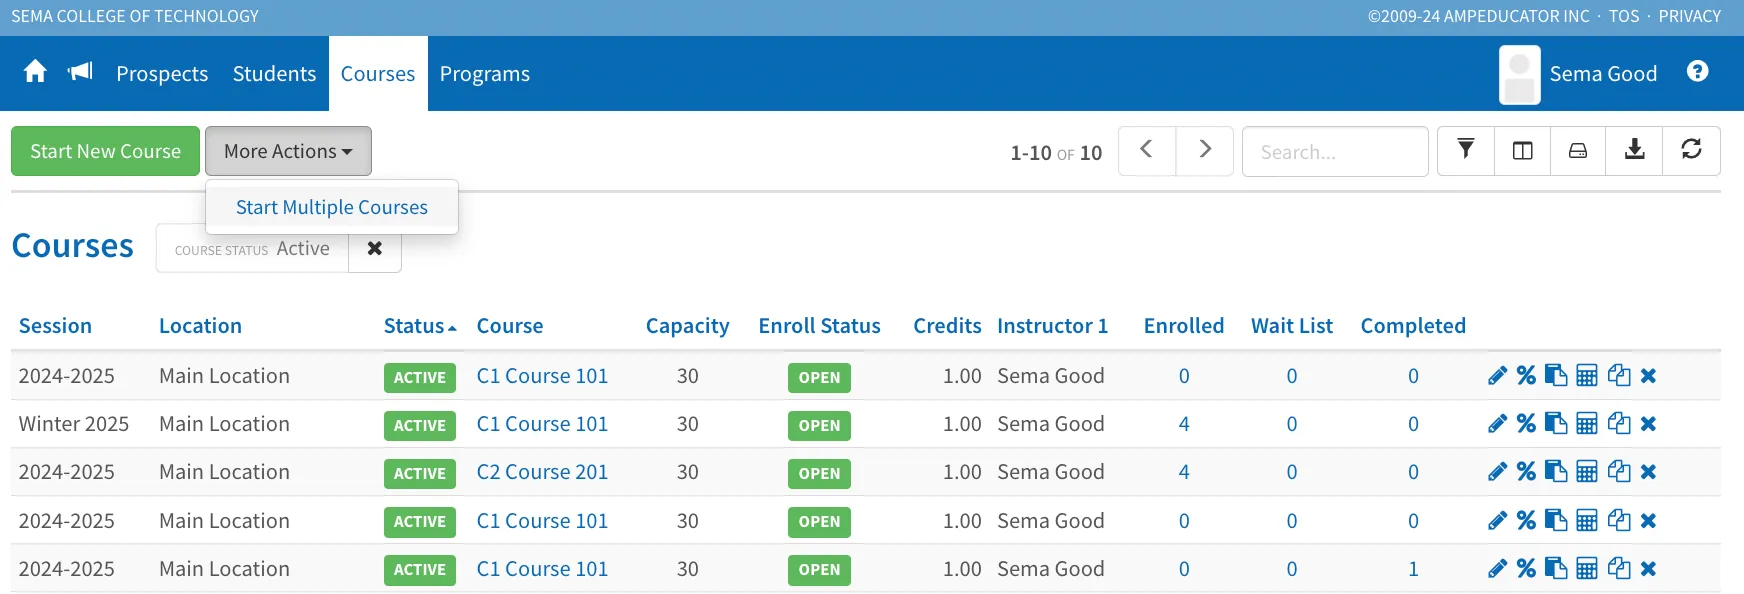The height and width of the screenshot is (594, 1744).
Task: Click percent icon on C2 Course 201 row
Action: coord(1526,472)
